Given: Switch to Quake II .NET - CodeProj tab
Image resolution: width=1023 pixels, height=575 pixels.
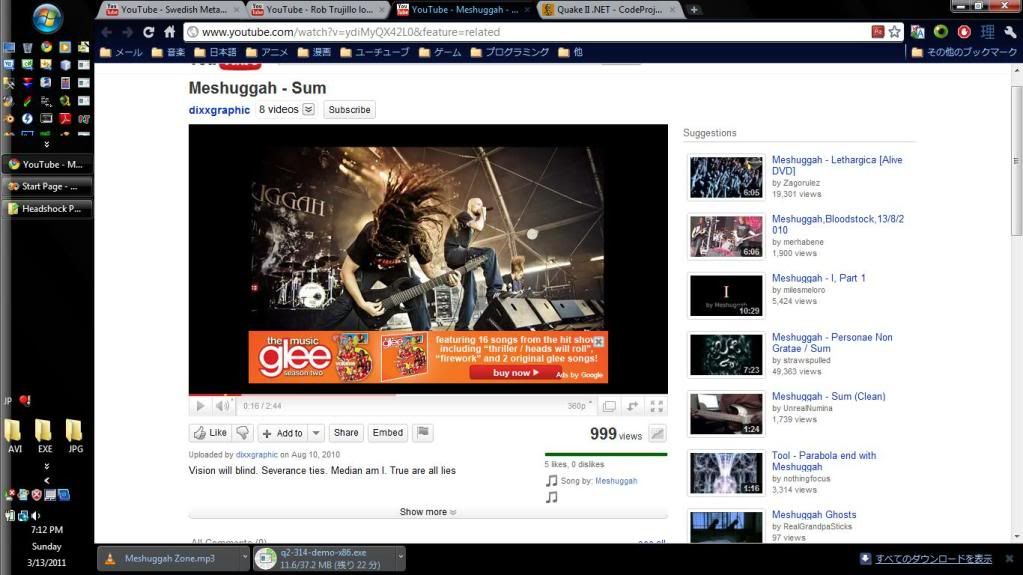Looking at the screenshot, I should tap(609, 10).
